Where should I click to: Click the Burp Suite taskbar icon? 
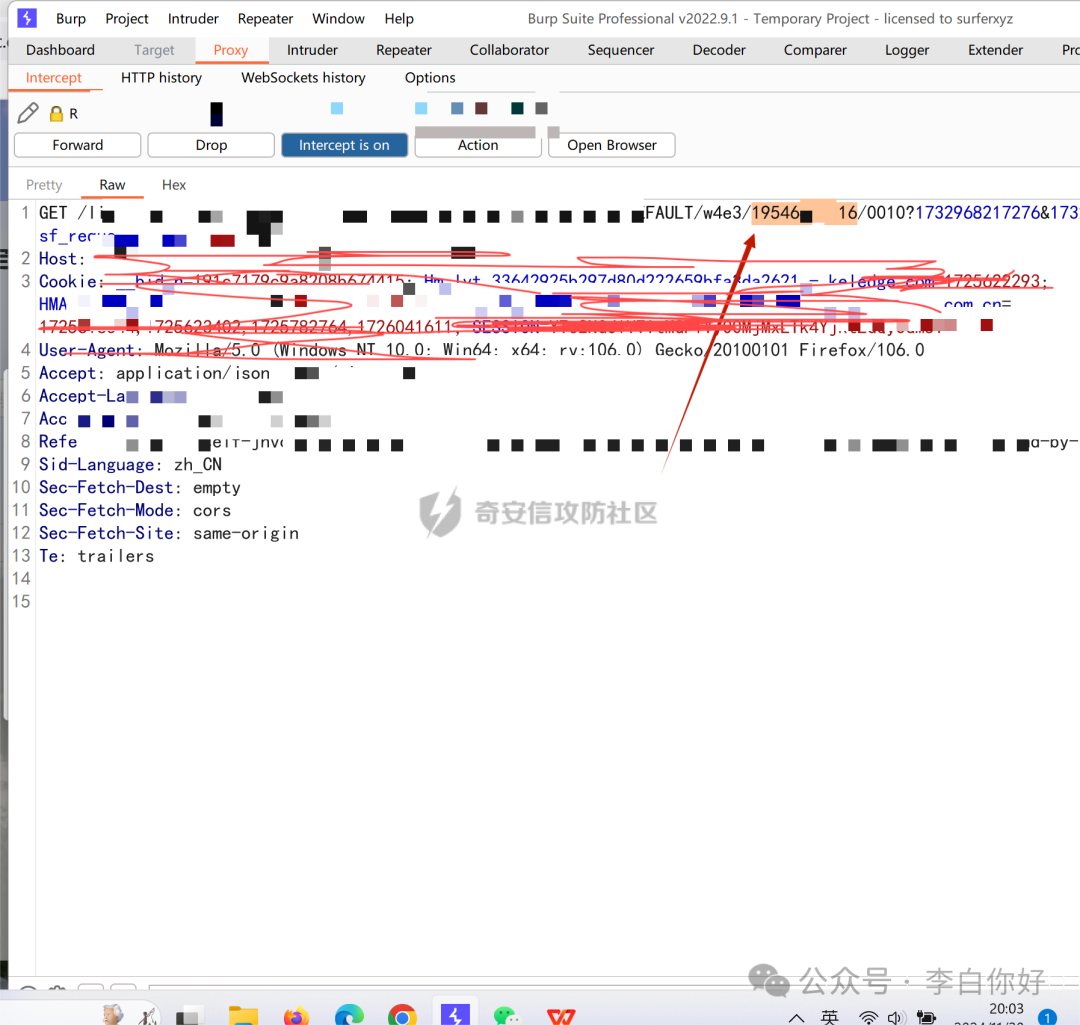(x=455, y=1013)
